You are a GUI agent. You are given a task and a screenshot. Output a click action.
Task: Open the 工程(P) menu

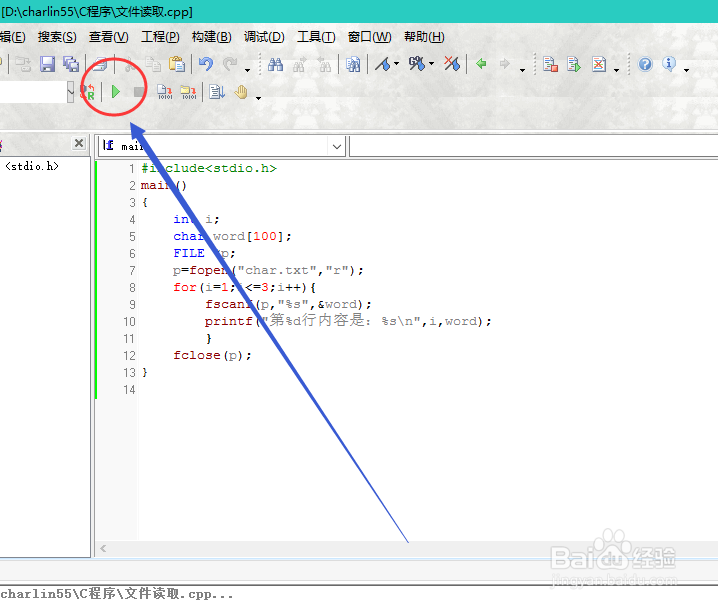tap(160, 37)
